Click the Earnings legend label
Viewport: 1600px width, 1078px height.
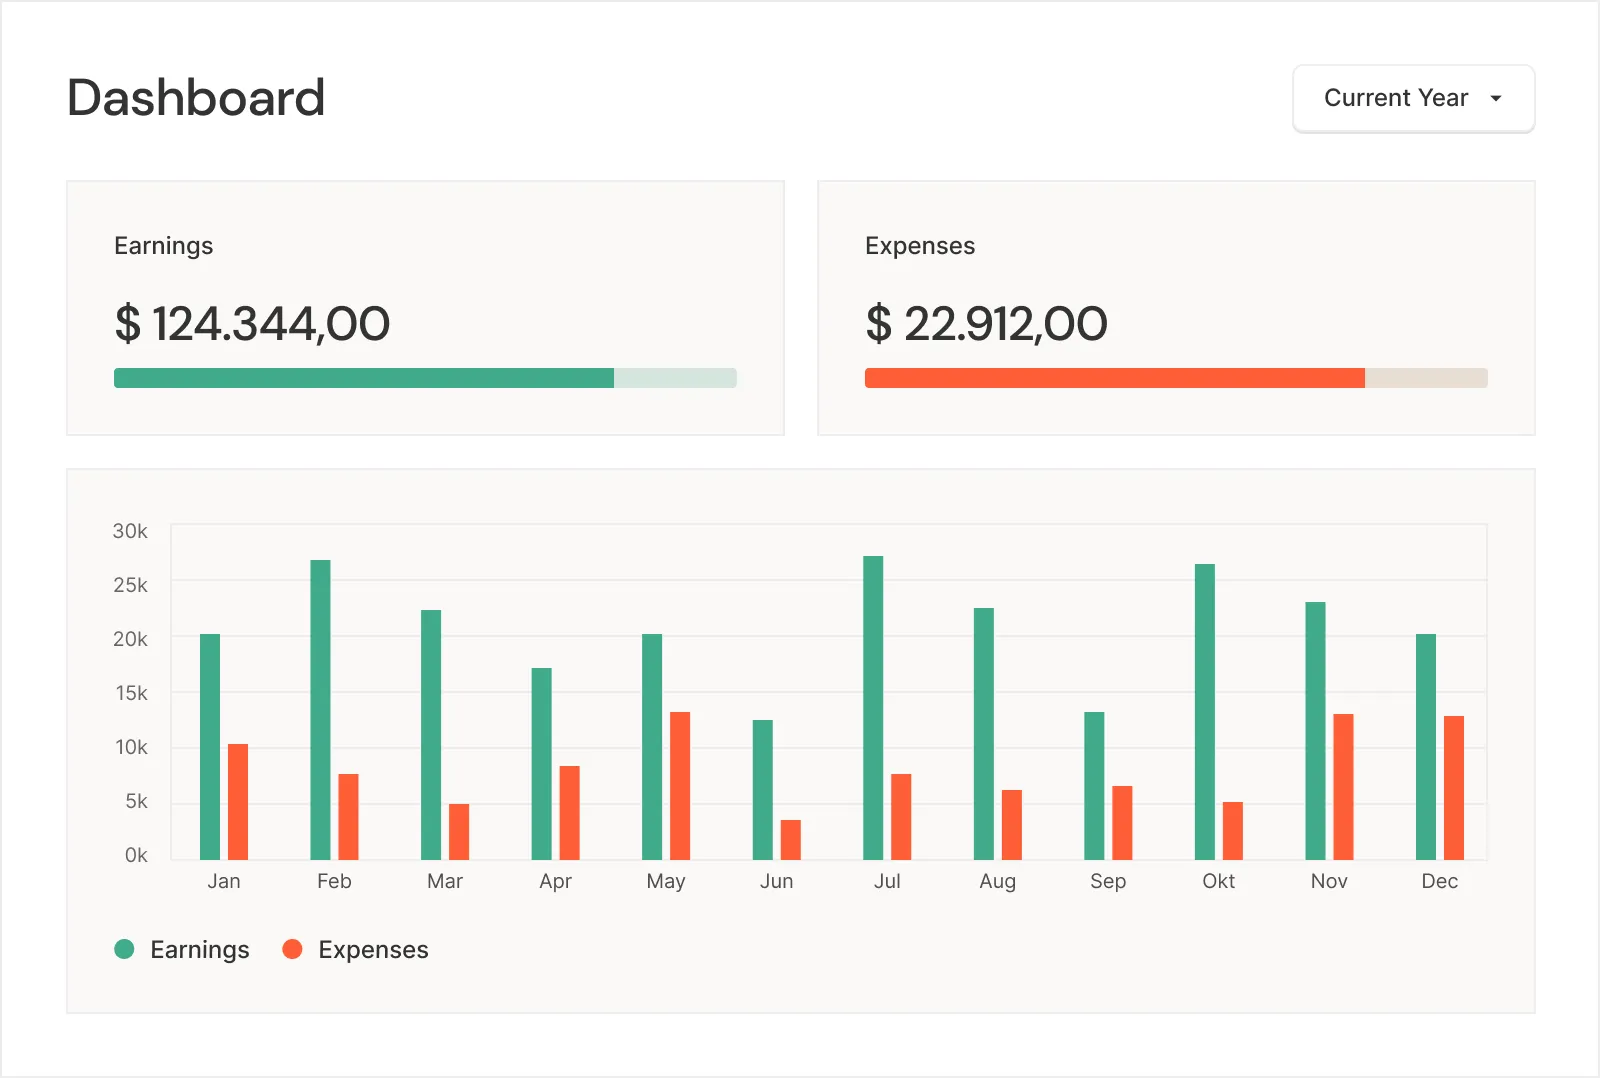[x=200, y=950]
